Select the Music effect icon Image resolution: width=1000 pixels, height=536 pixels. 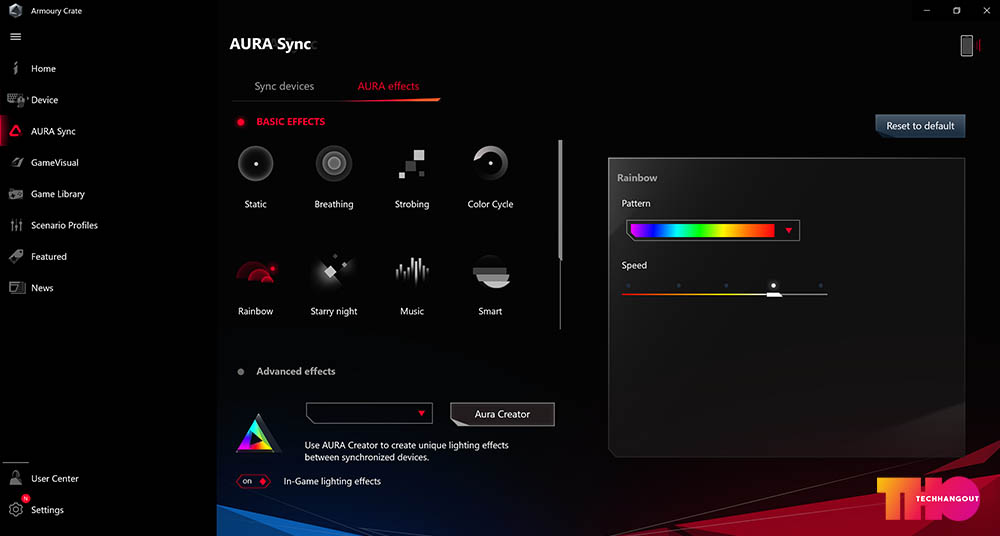pyautogui.click(x=412, y=271)
